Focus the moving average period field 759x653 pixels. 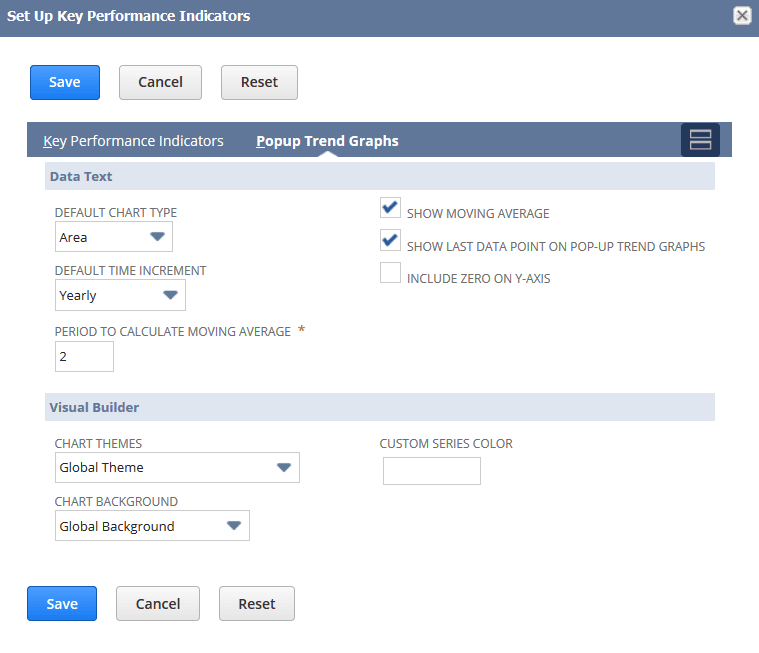[x=84, y=357]
